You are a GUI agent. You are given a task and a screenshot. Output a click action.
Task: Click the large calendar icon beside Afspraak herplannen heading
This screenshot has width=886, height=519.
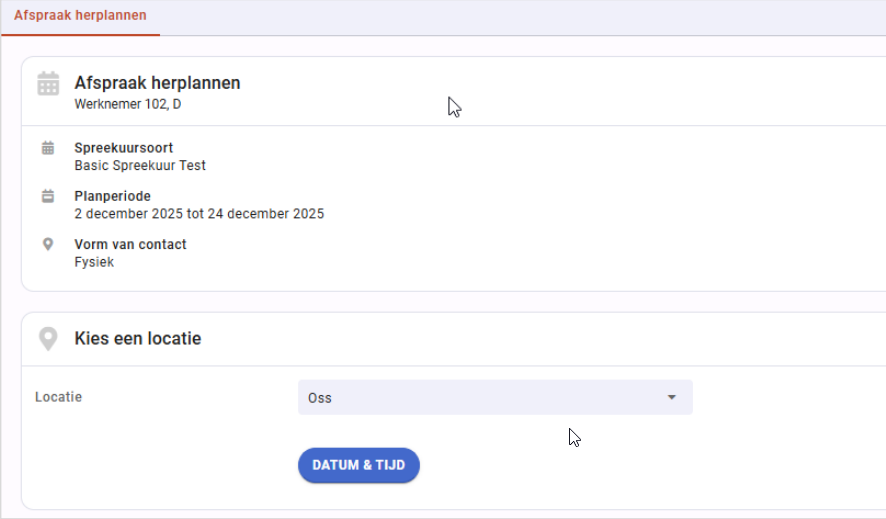(48, 84)
